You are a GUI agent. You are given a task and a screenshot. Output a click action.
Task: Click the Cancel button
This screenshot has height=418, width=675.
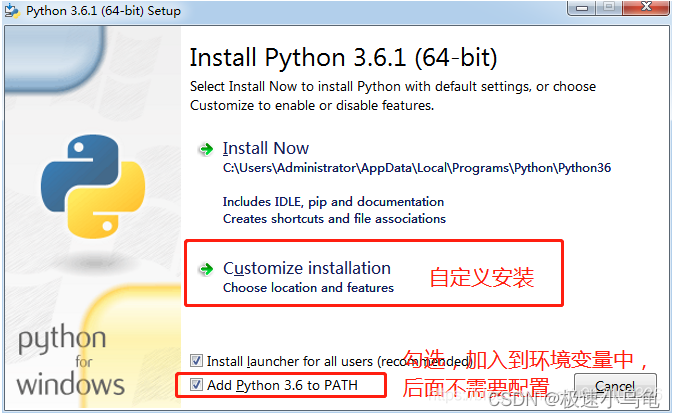(x=615, y=387)
